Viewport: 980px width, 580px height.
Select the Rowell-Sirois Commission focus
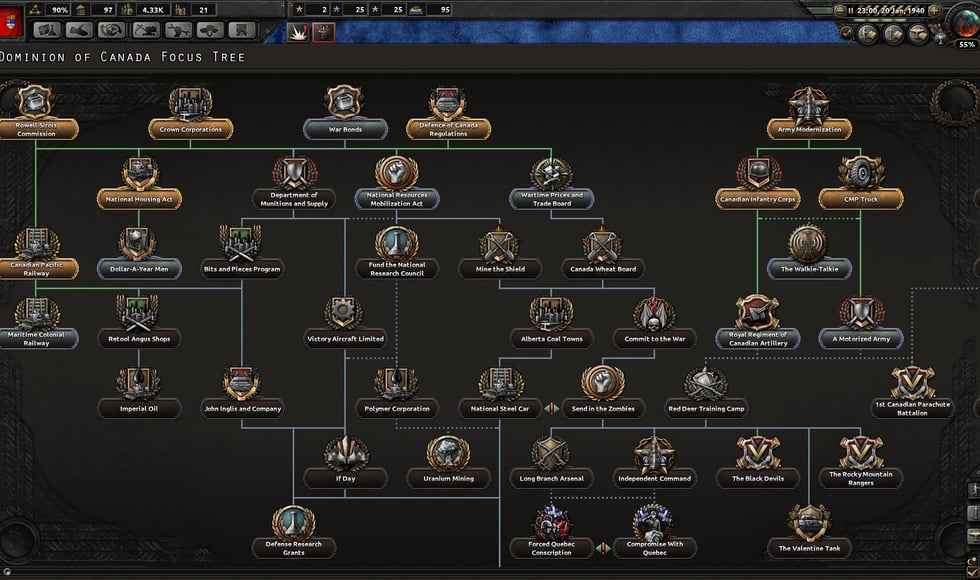point(36,129)
